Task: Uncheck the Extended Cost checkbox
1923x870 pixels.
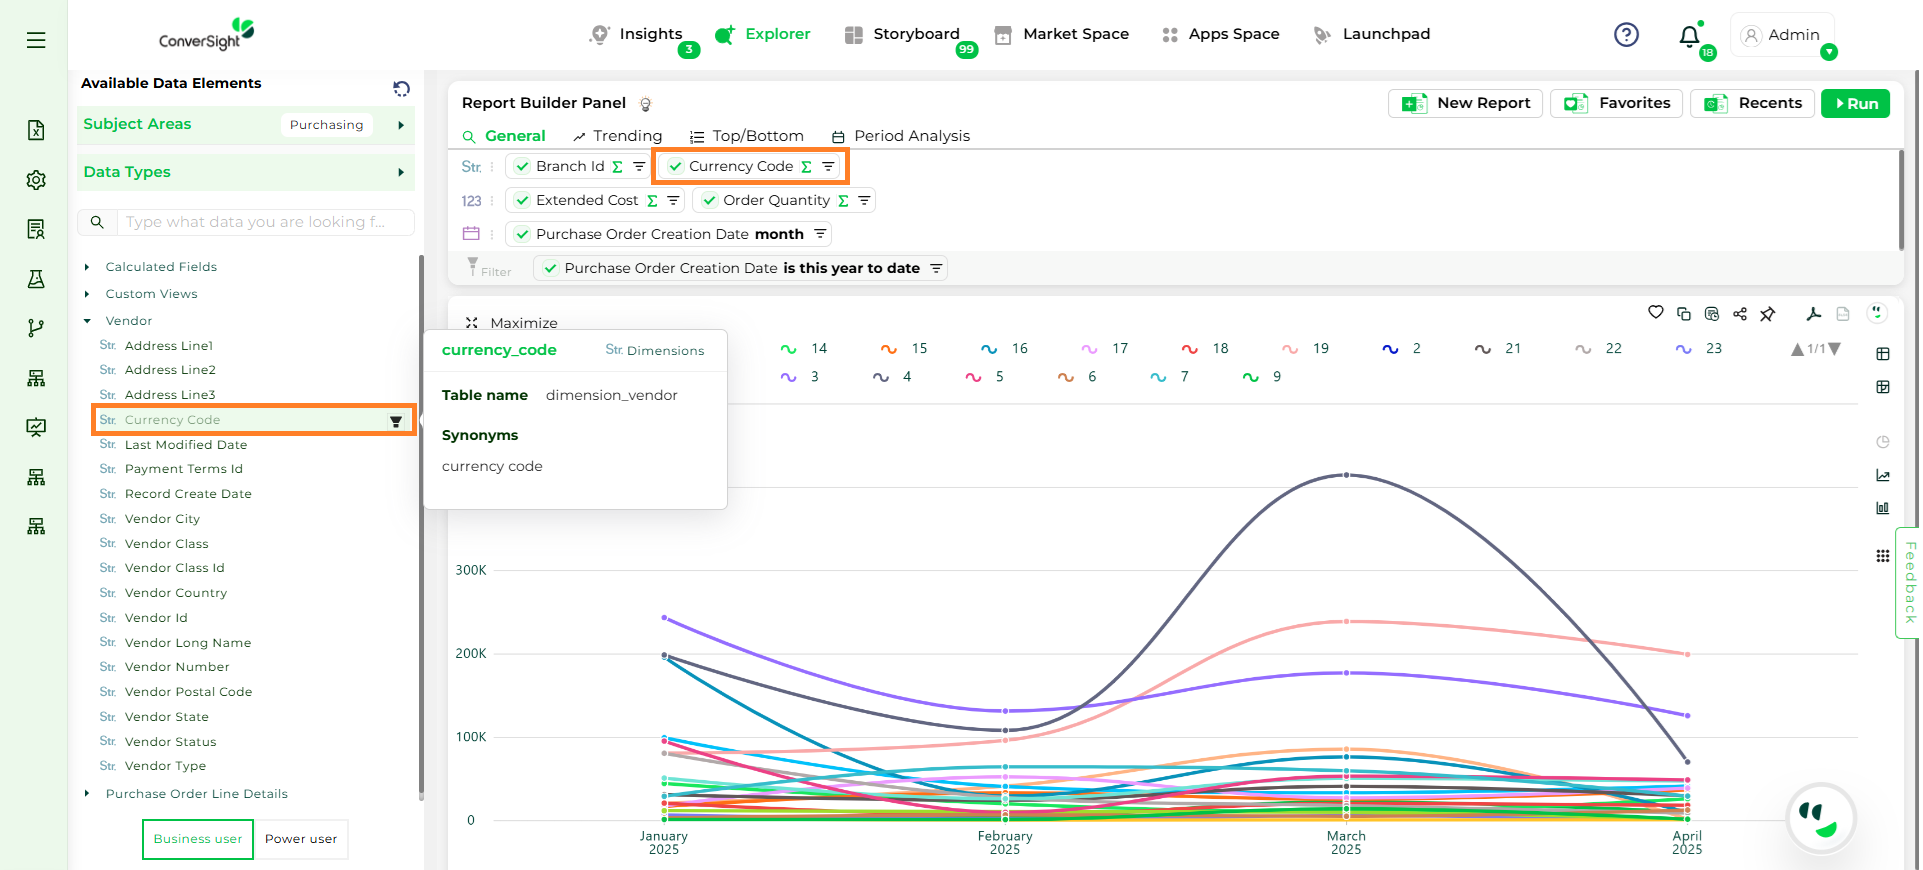Action: coord(522,201)
